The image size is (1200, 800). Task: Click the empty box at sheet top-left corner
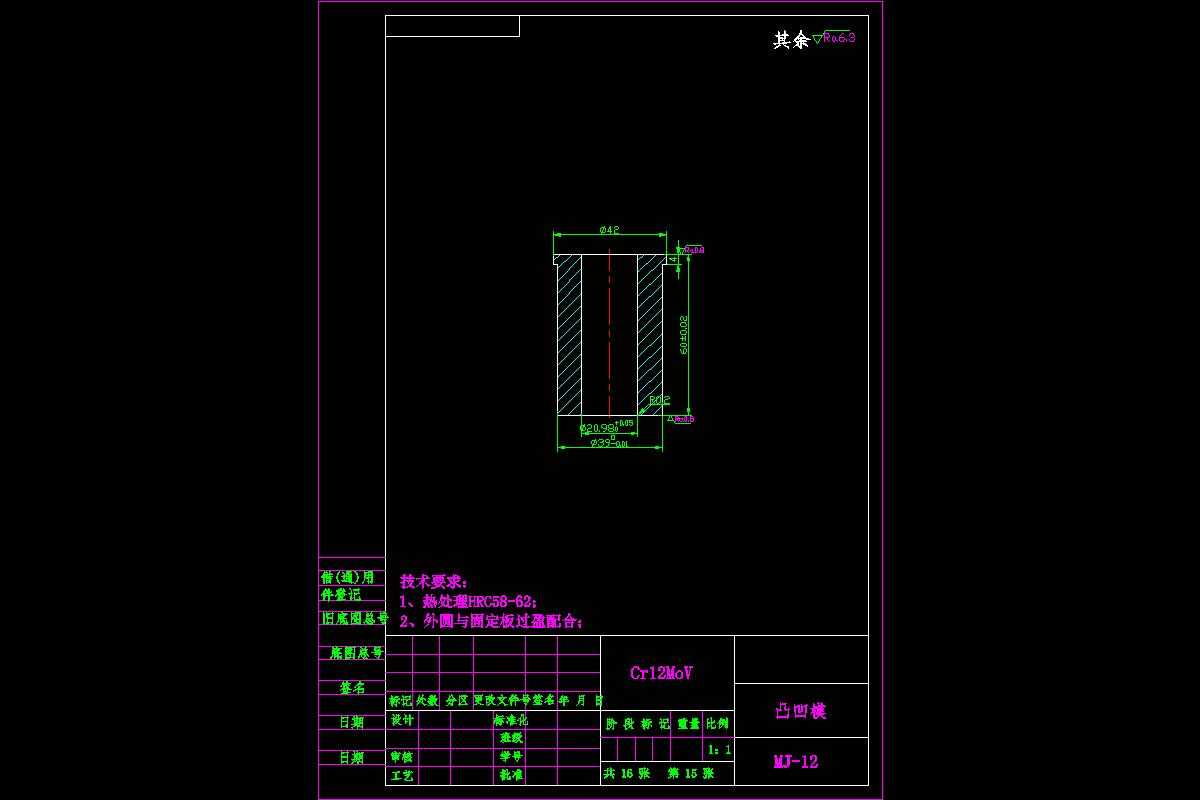(452, 26)
